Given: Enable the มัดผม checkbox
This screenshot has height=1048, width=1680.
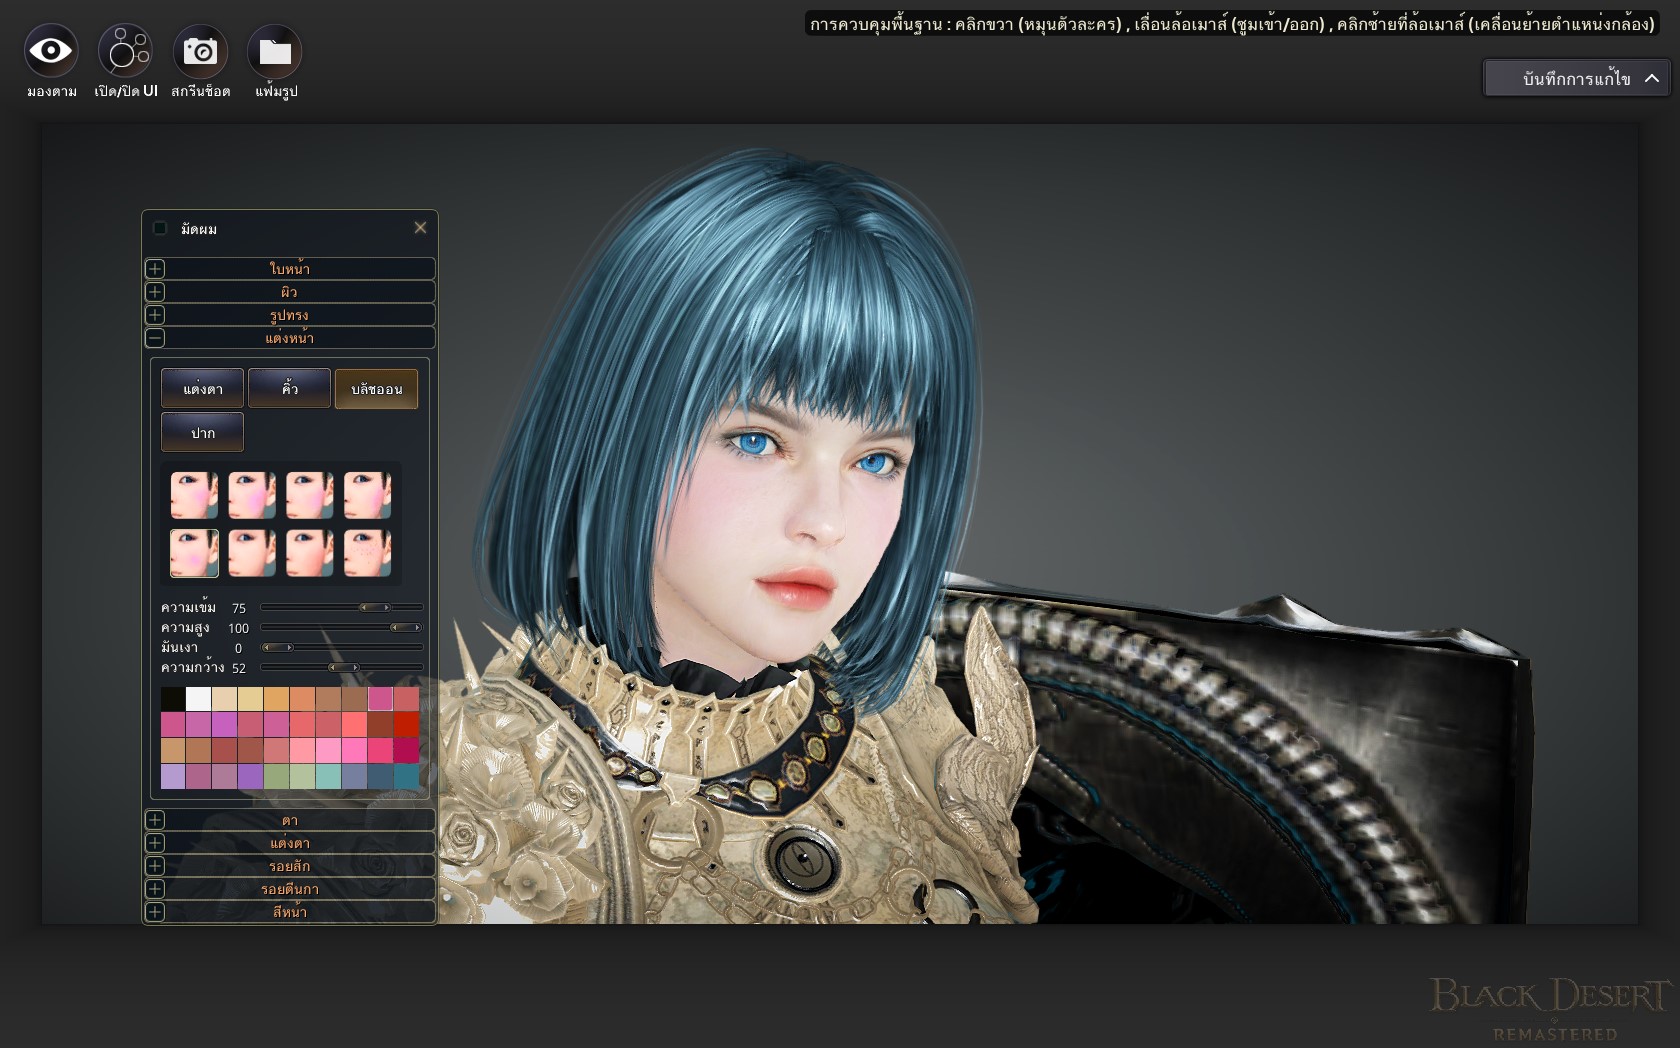Looking at the screenshot, I should click(160, 229).
